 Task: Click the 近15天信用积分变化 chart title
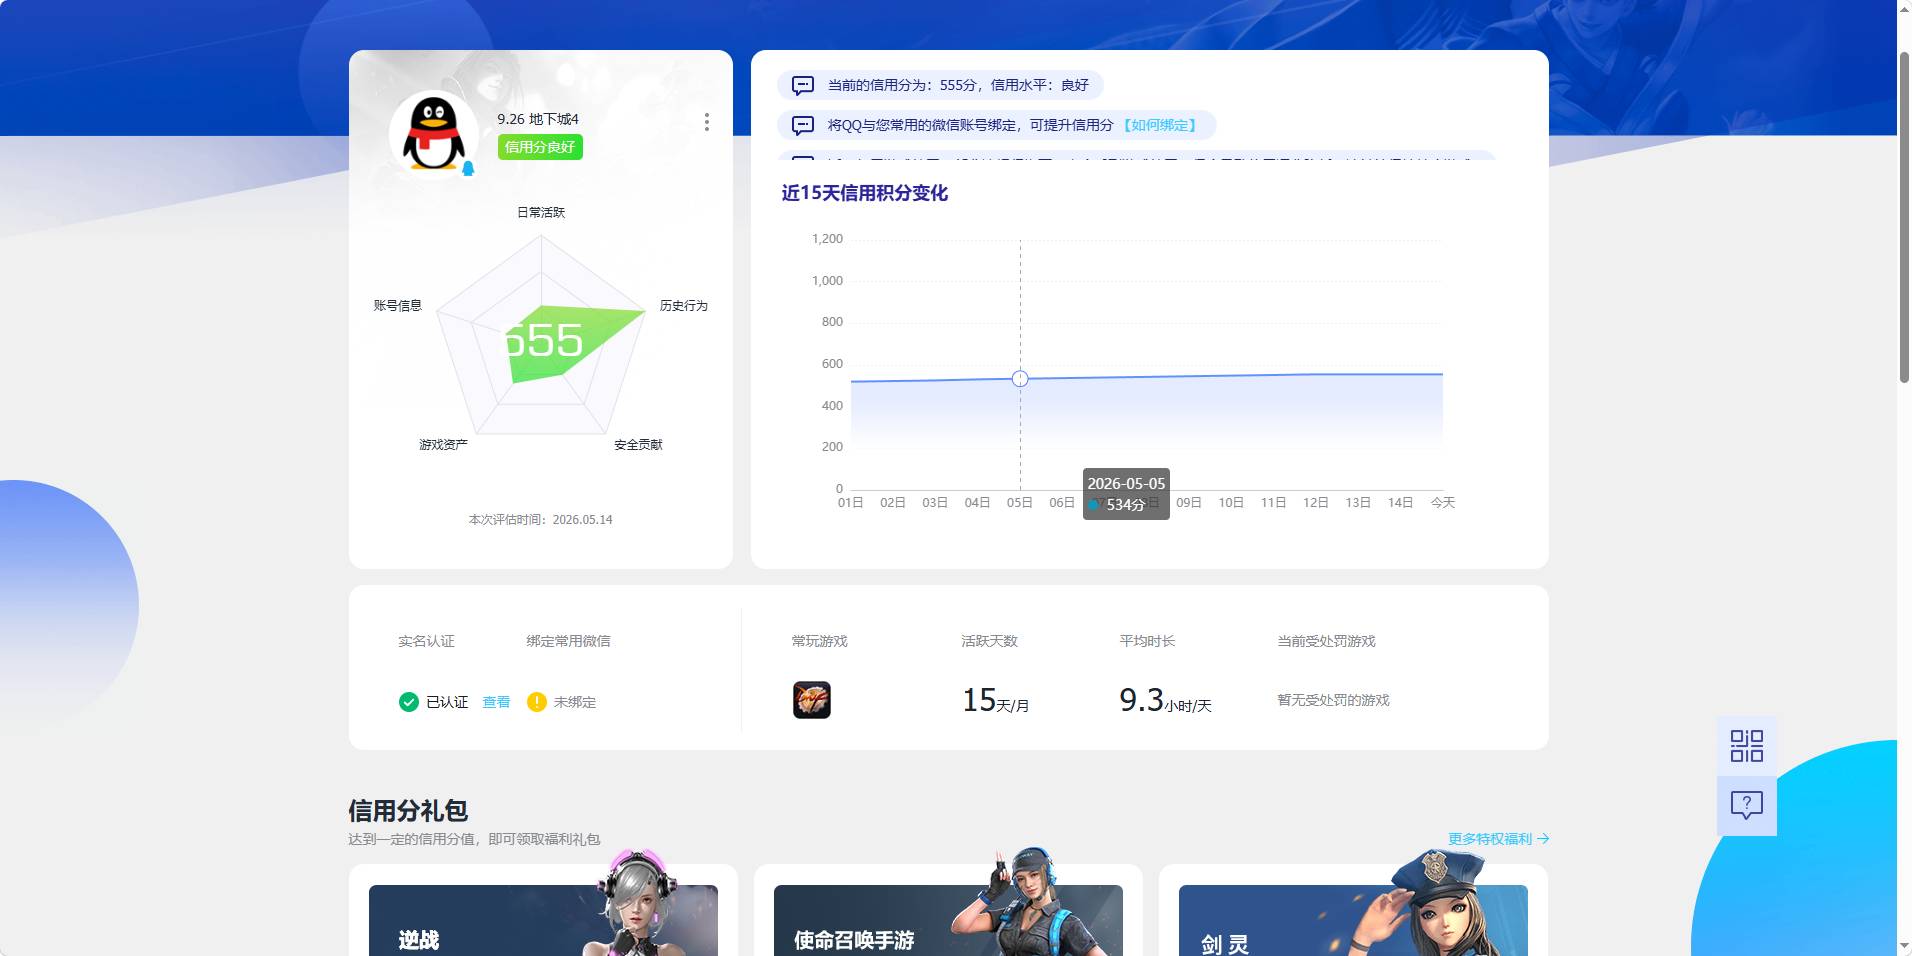tap(865, 193)
